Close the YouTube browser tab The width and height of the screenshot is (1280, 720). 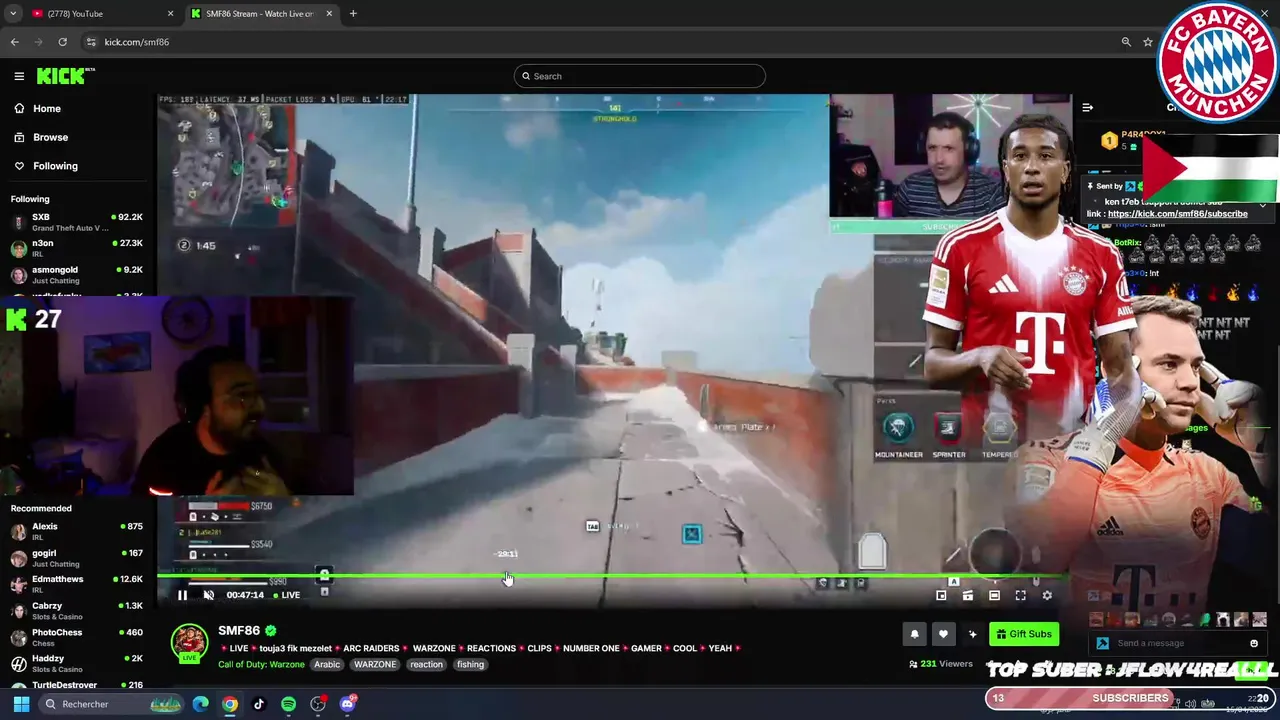point(170,14)
